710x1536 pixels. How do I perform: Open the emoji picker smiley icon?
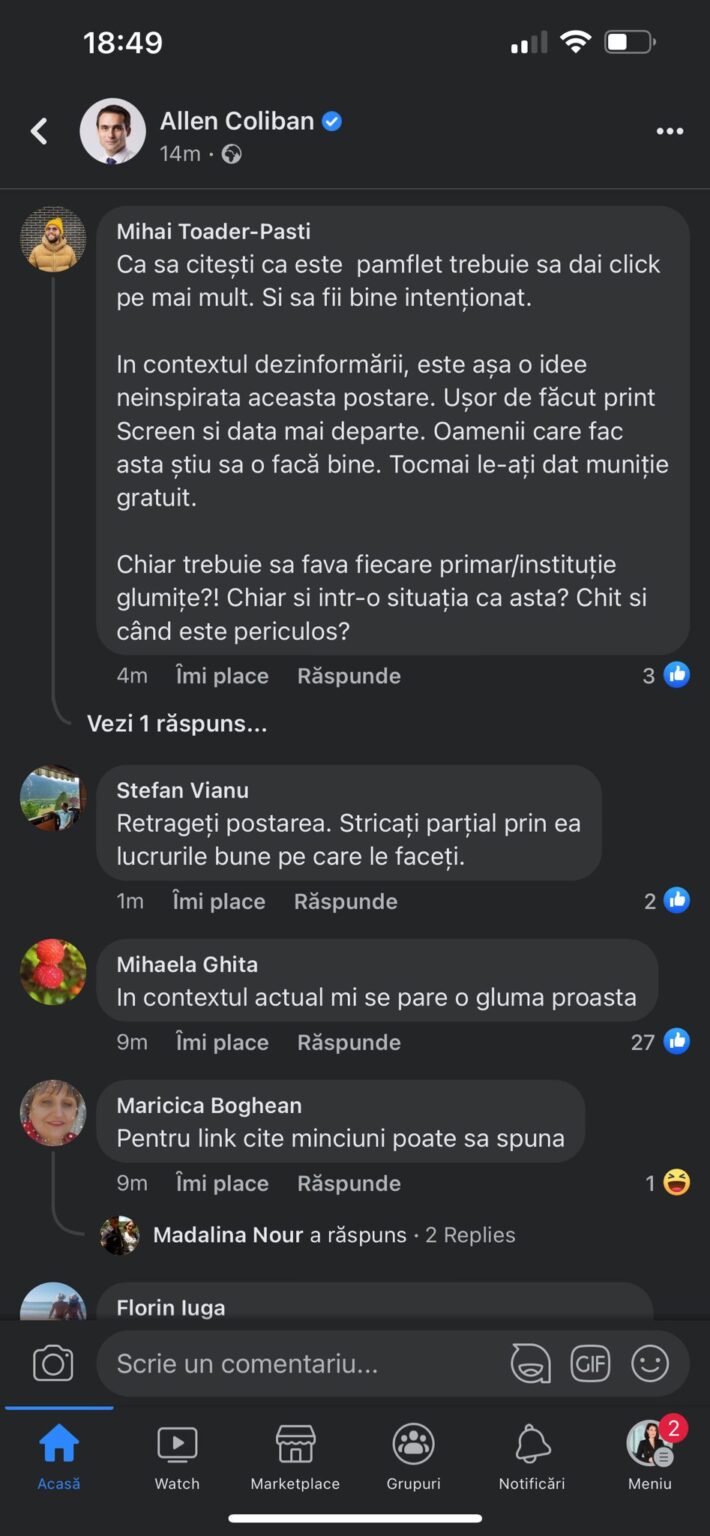(x=650, y=1363)
